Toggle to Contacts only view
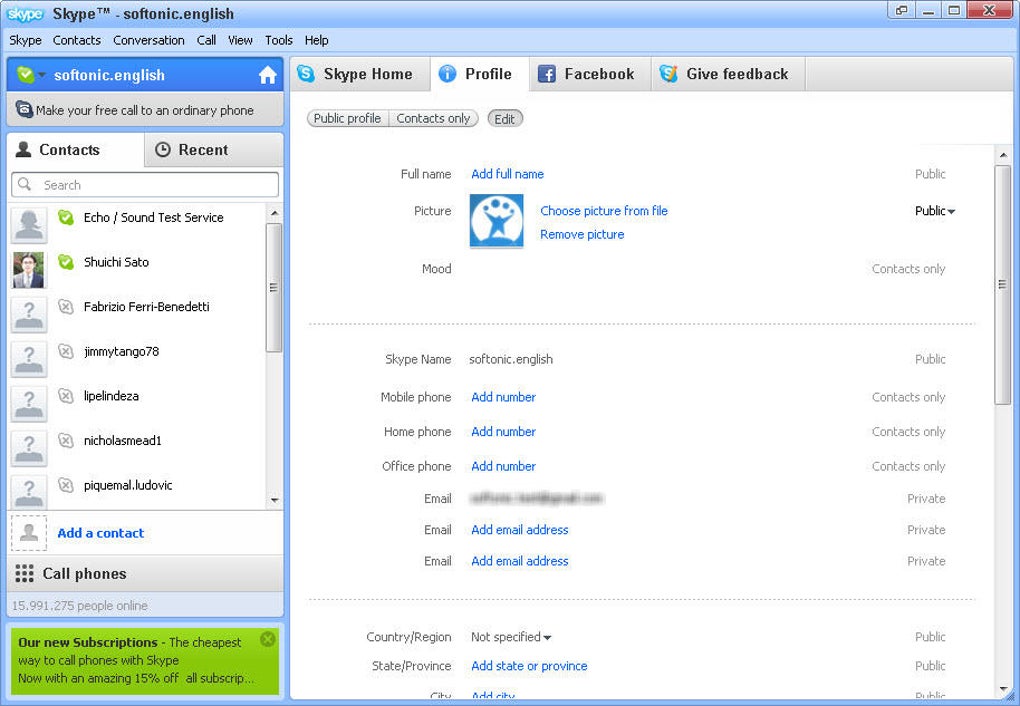 433,118
